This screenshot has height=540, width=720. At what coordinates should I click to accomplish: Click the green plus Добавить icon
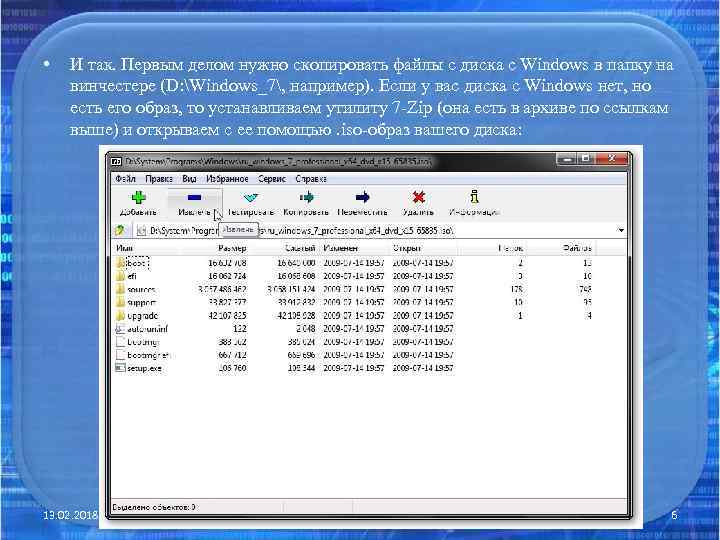click(138, 197)
